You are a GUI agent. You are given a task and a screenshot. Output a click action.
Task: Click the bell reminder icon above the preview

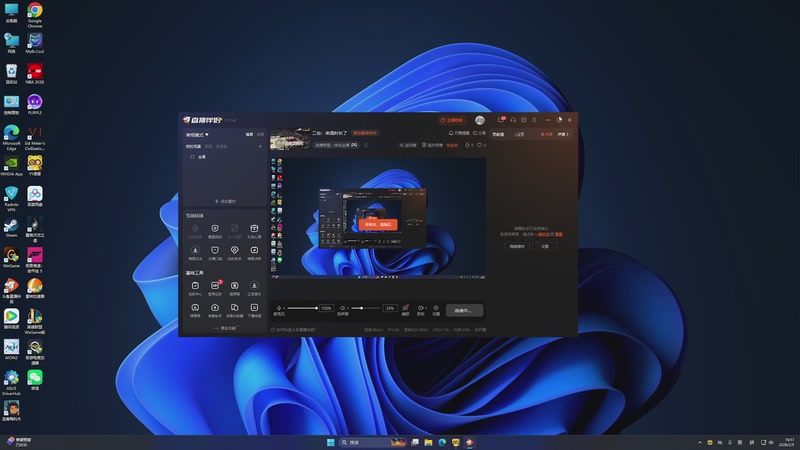coord(451,133)
